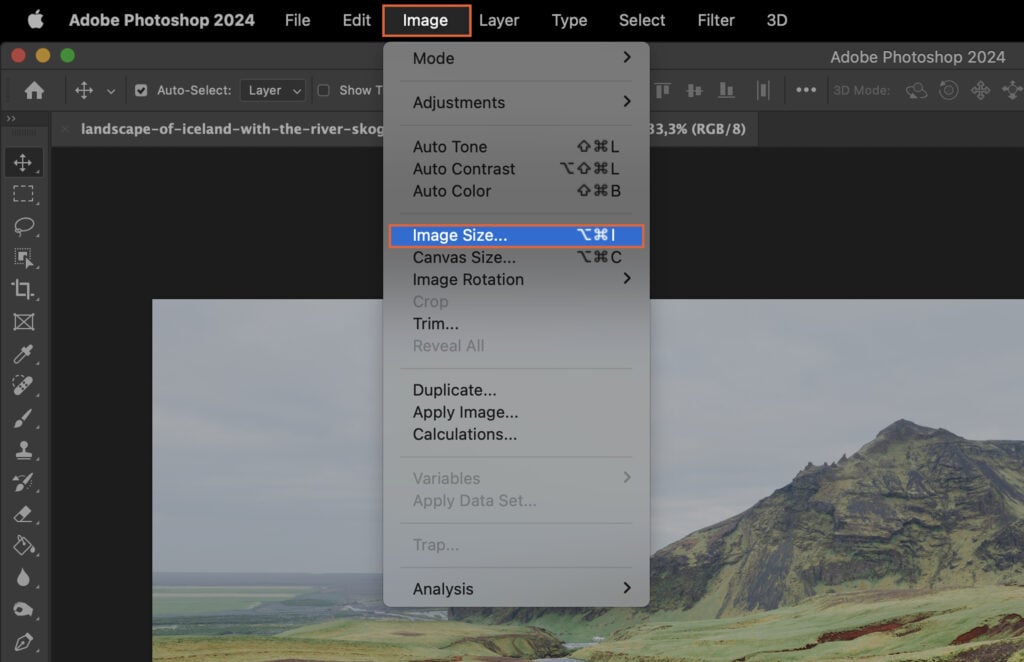
Task: Pick the Eraser tool
Action: pyautogui.click(x=24, y=514)
